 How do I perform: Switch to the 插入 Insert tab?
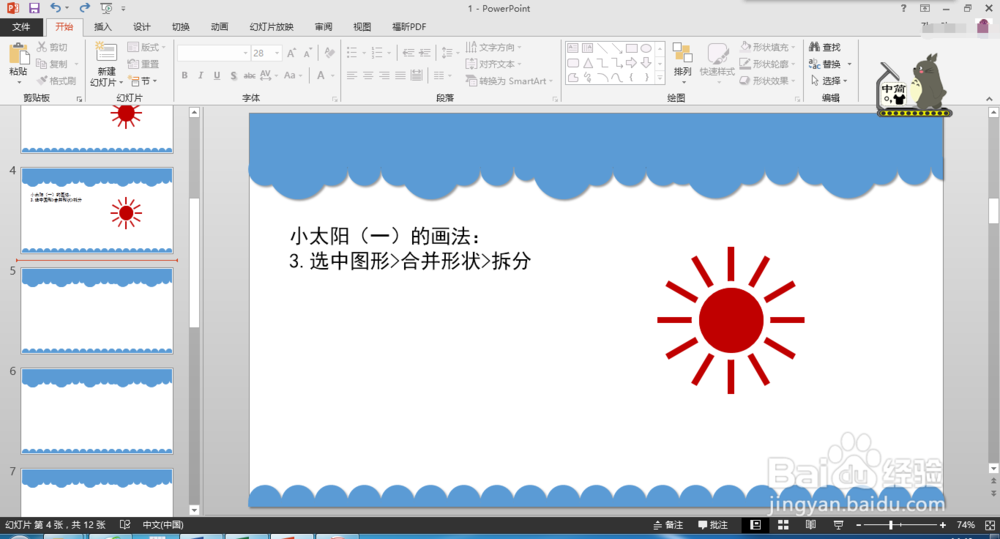click(103, 27)
